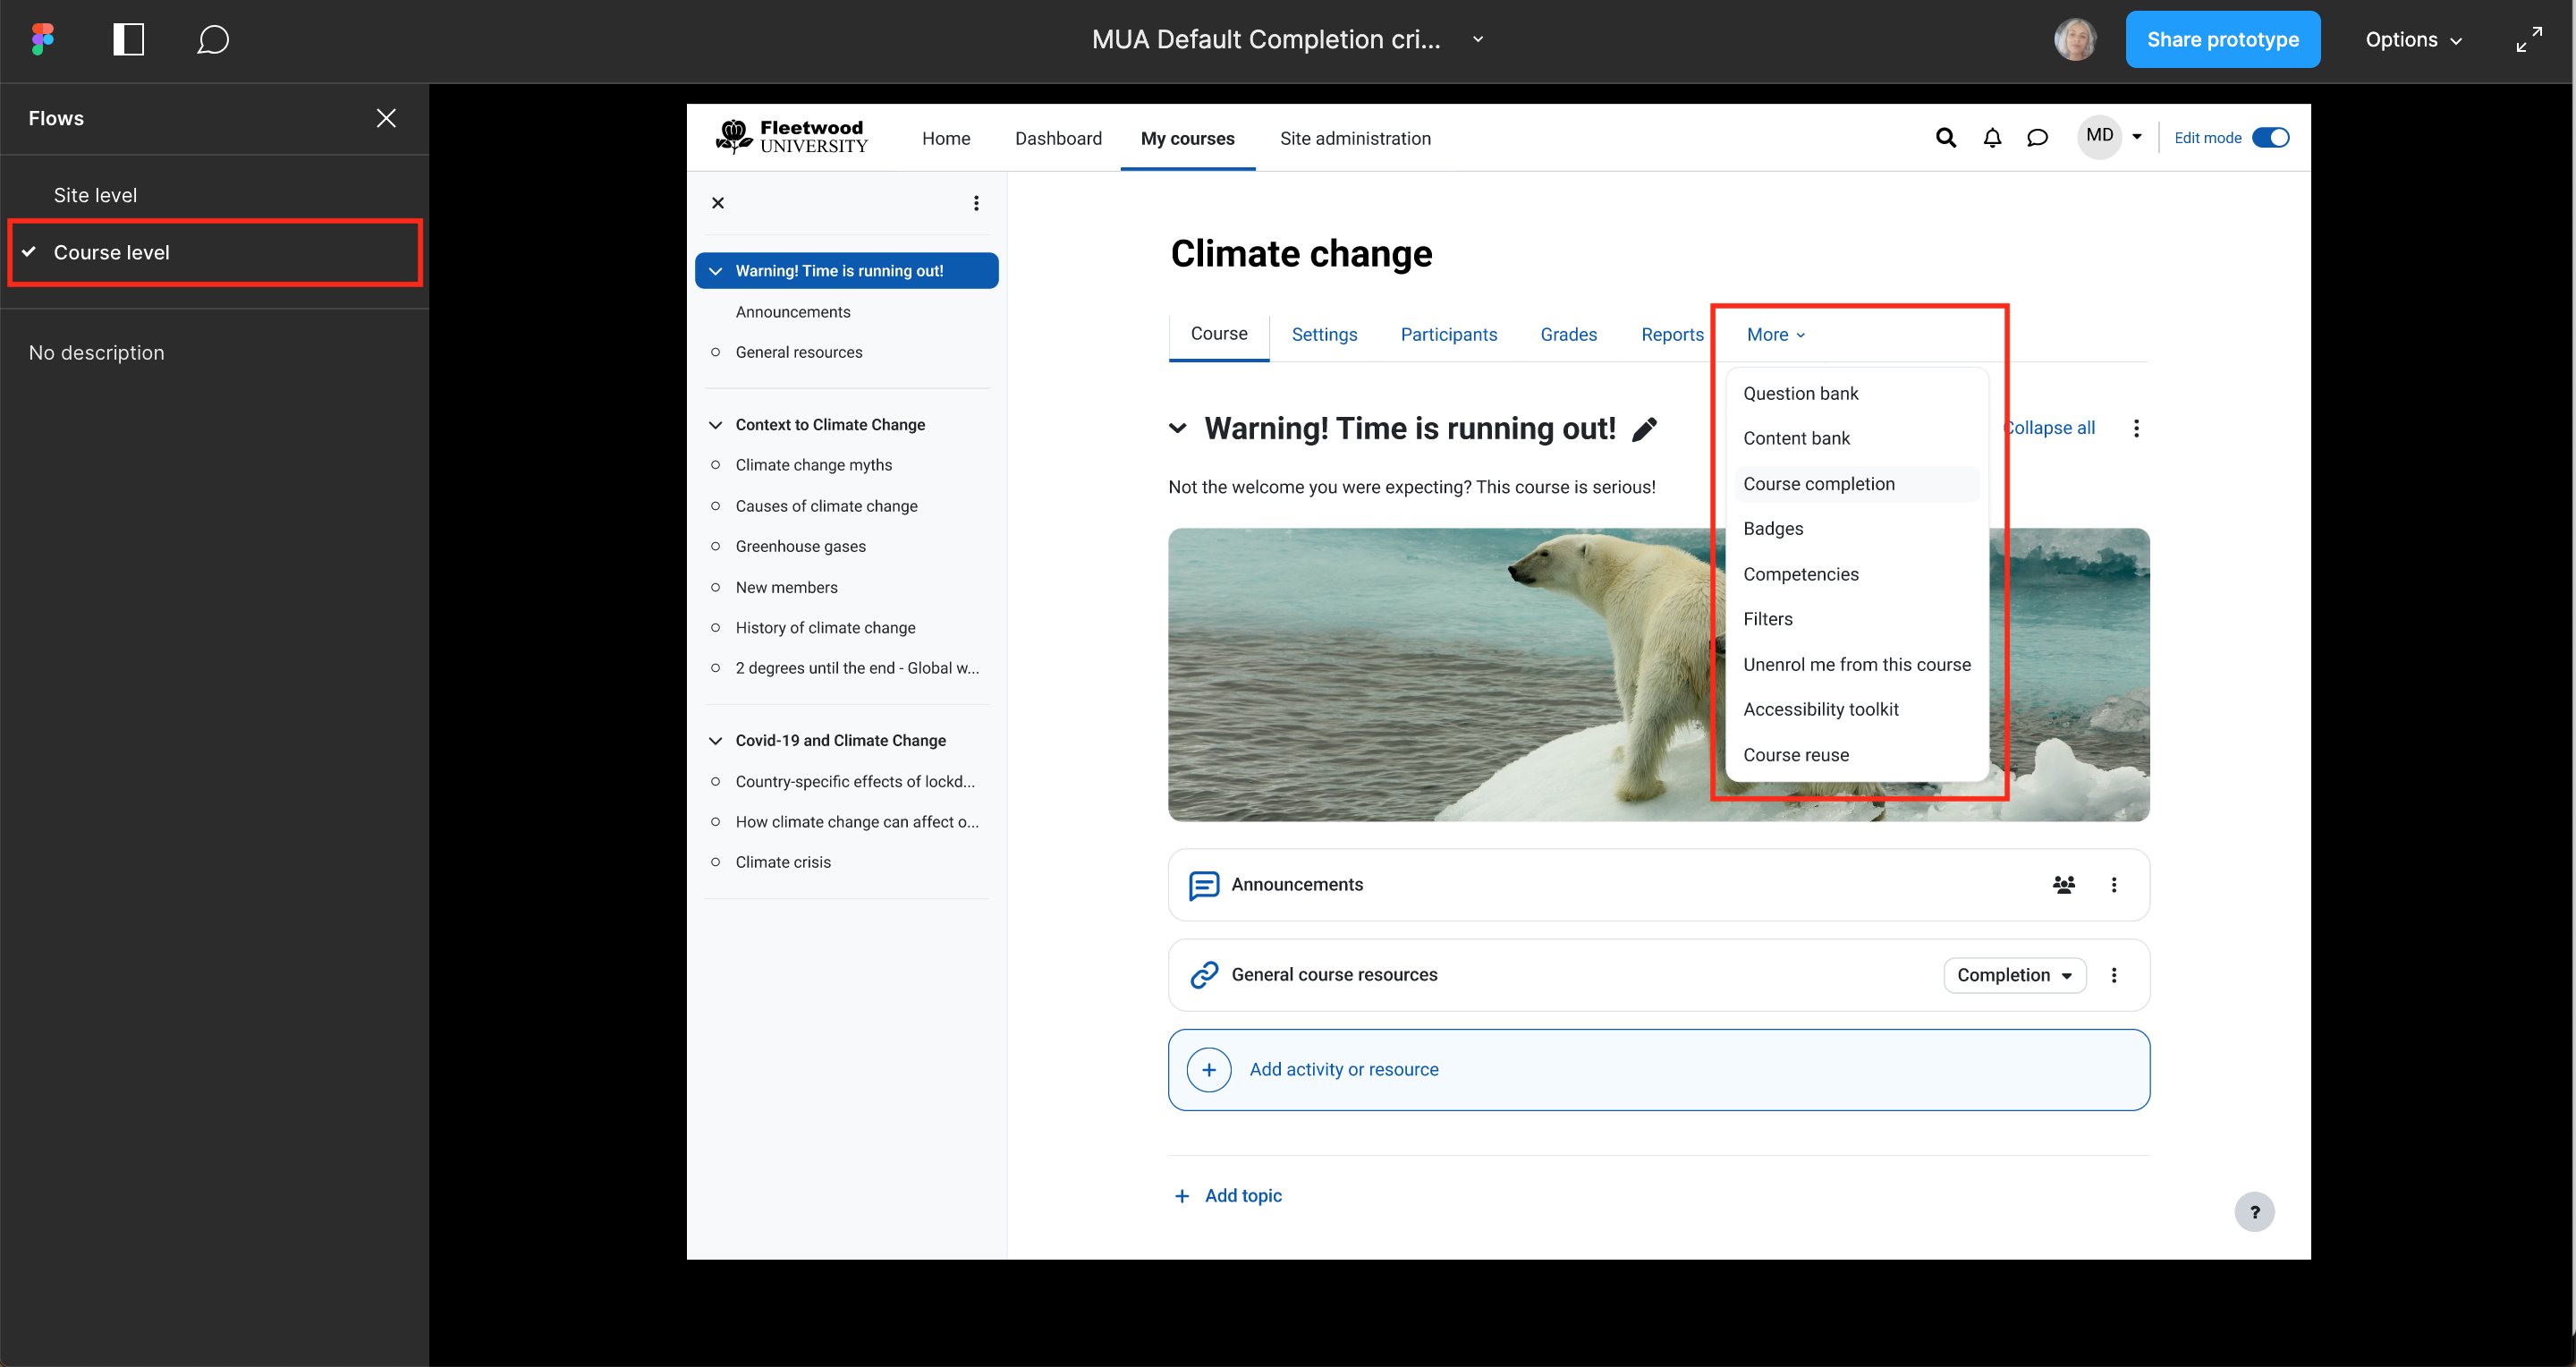Open the messages chat bubble icon
The width and height of the screenshot is (2576, 1367).
coord(2037,138)
